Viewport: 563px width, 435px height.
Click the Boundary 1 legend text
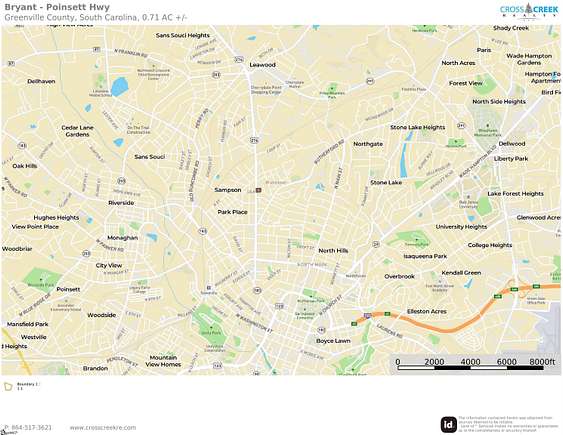[x=28, y=384]
